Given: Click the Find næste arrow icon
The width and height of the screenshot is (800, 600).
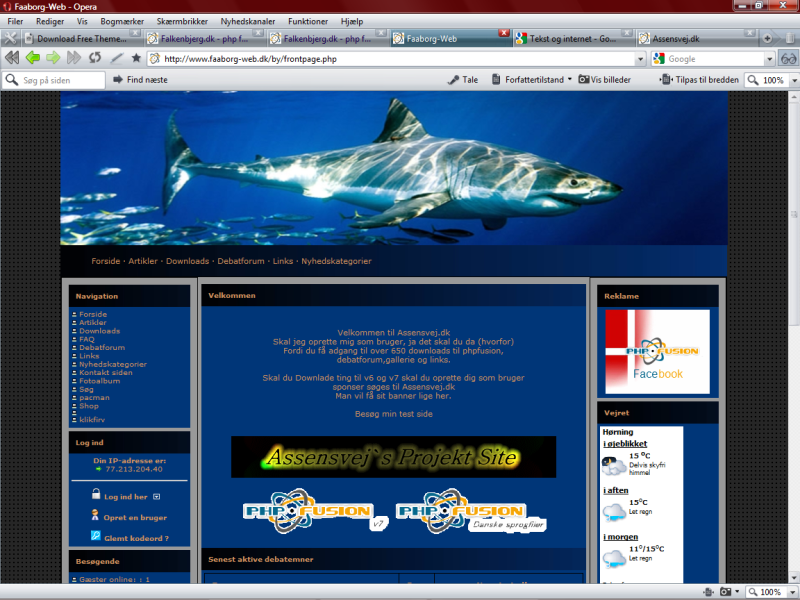Looking at the screenshot, I should tap(118, 80).
